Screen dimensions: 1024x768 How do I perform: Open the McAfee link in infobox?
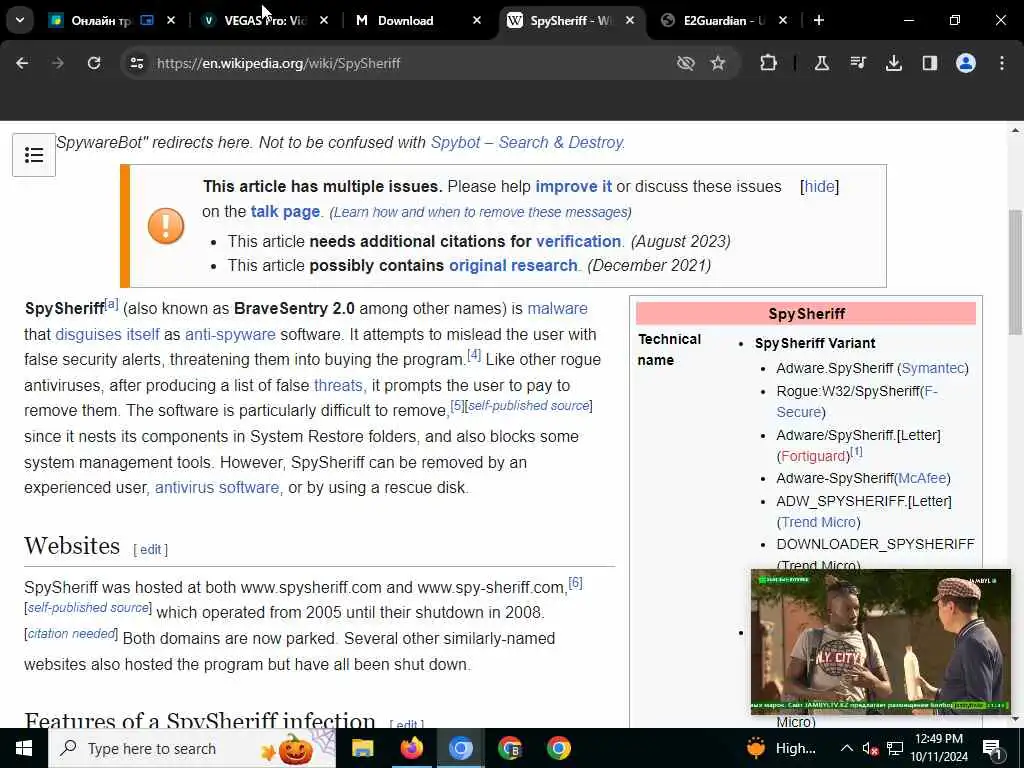(922, 478)
